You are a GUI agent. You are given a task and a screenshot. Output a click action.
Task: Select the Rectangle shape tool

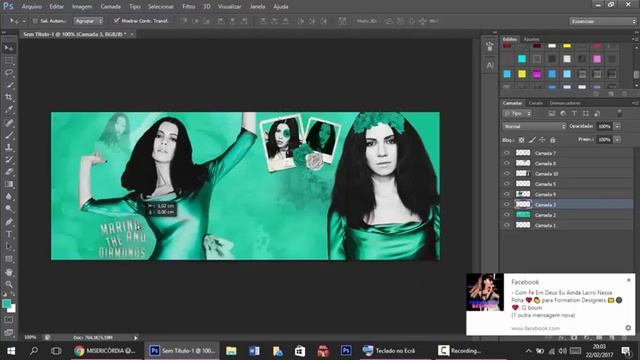(9, 260)
